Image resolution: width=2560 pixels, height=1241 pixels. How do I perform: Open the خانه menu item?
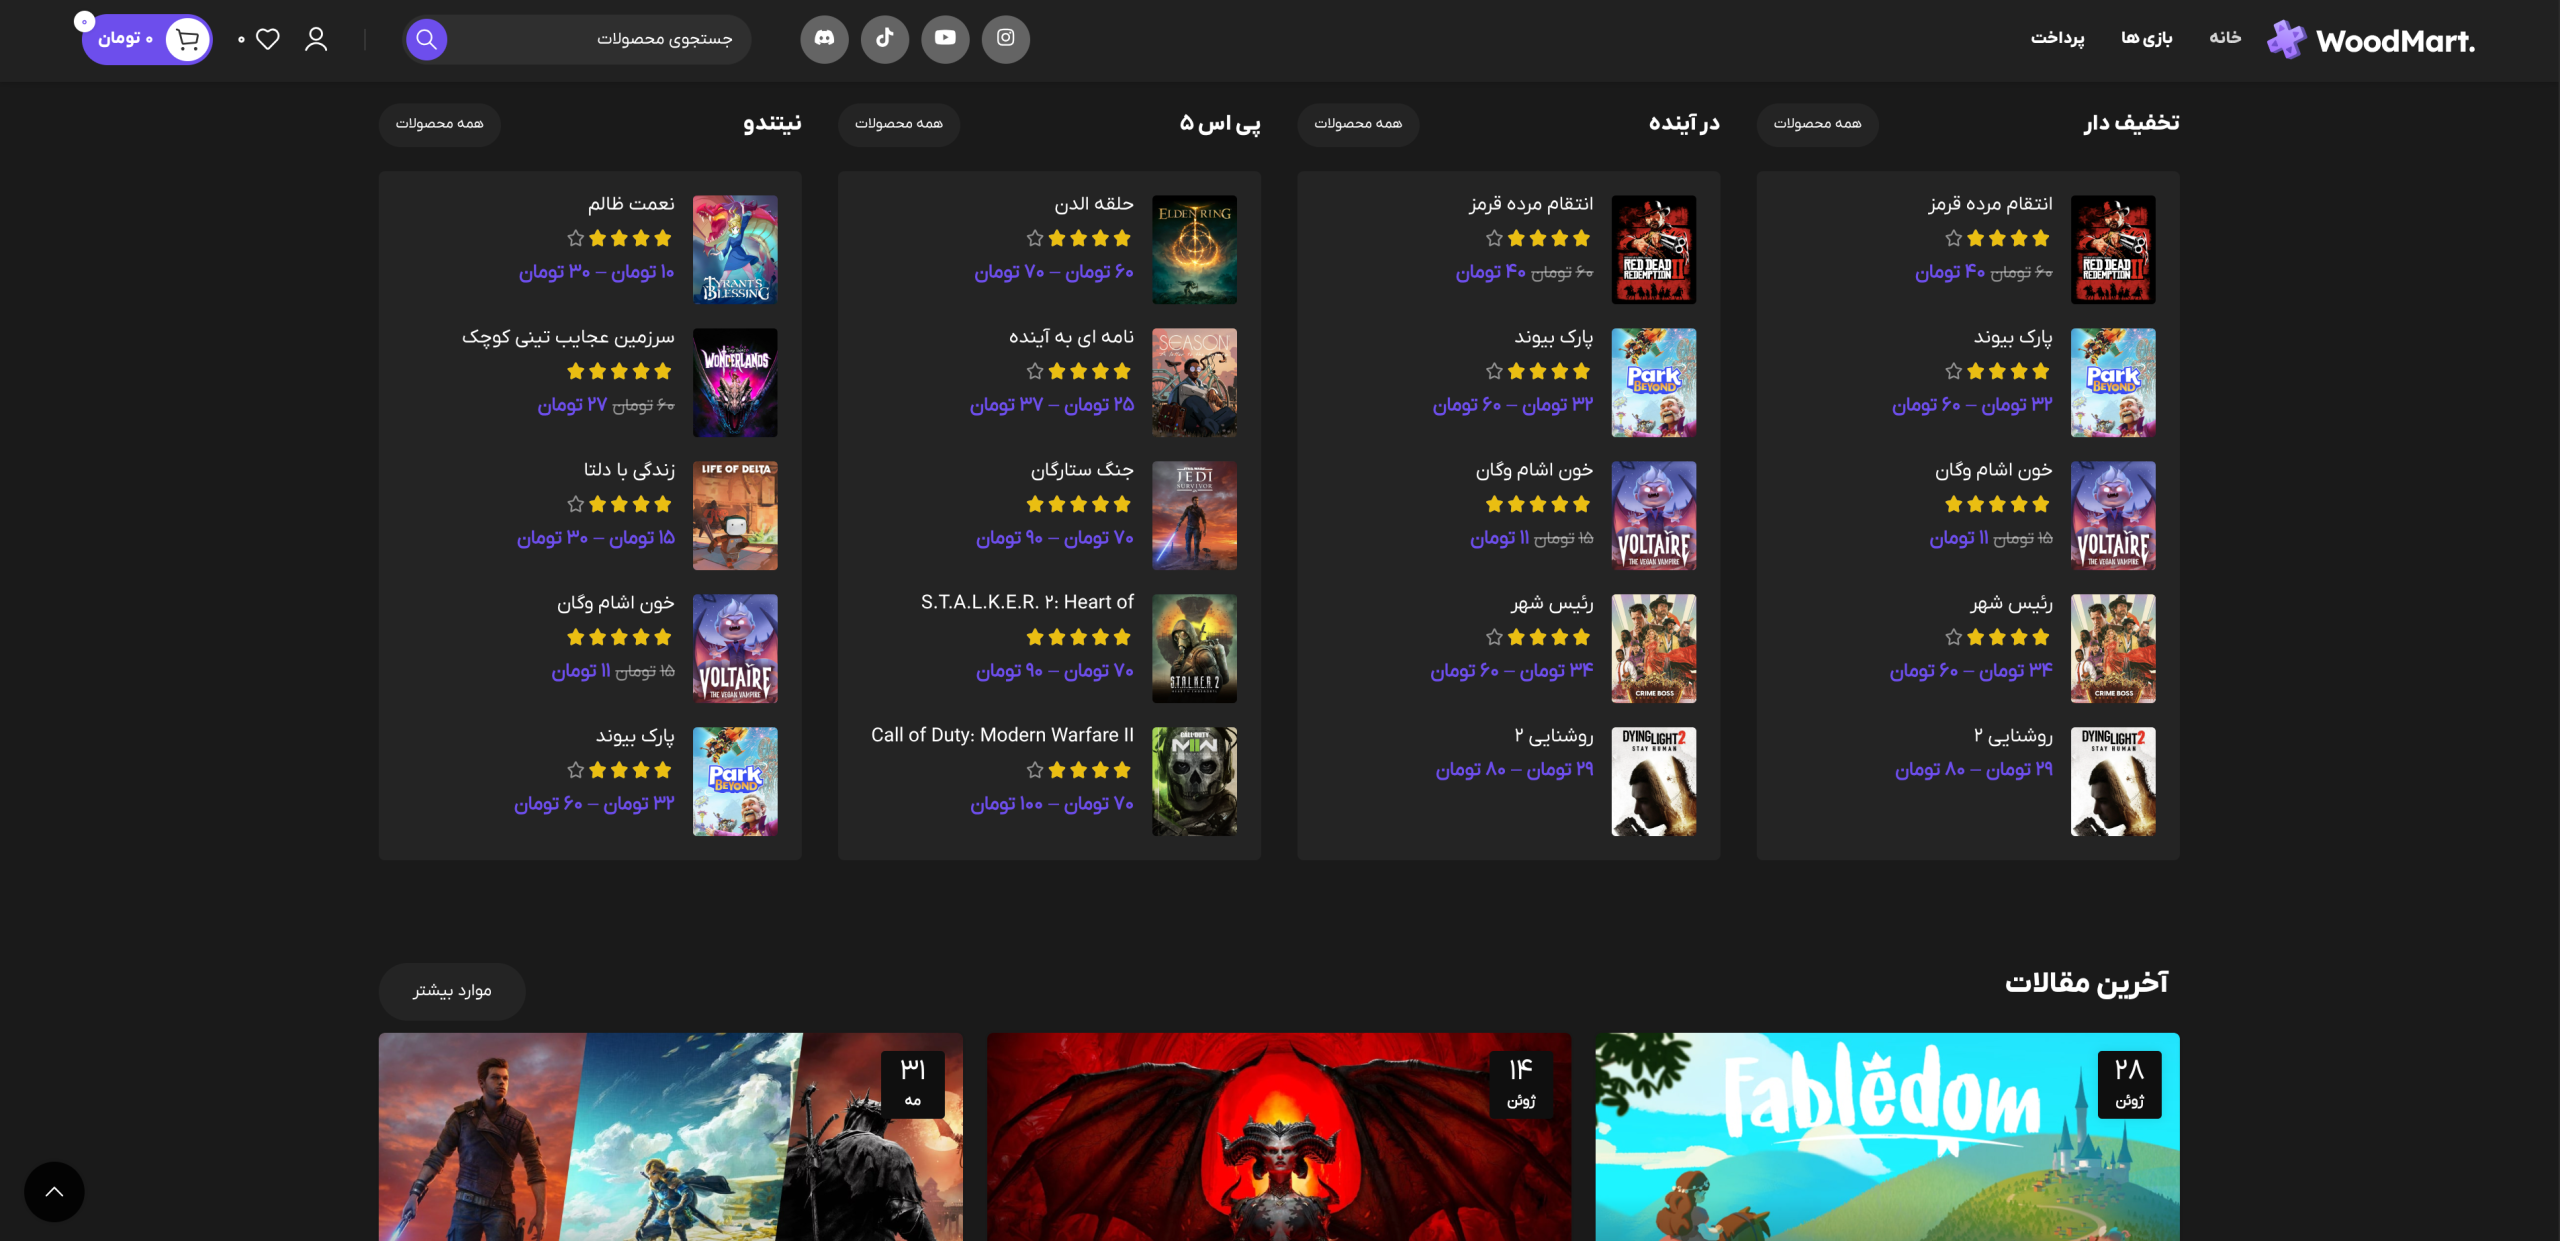tap(2225, 38)
